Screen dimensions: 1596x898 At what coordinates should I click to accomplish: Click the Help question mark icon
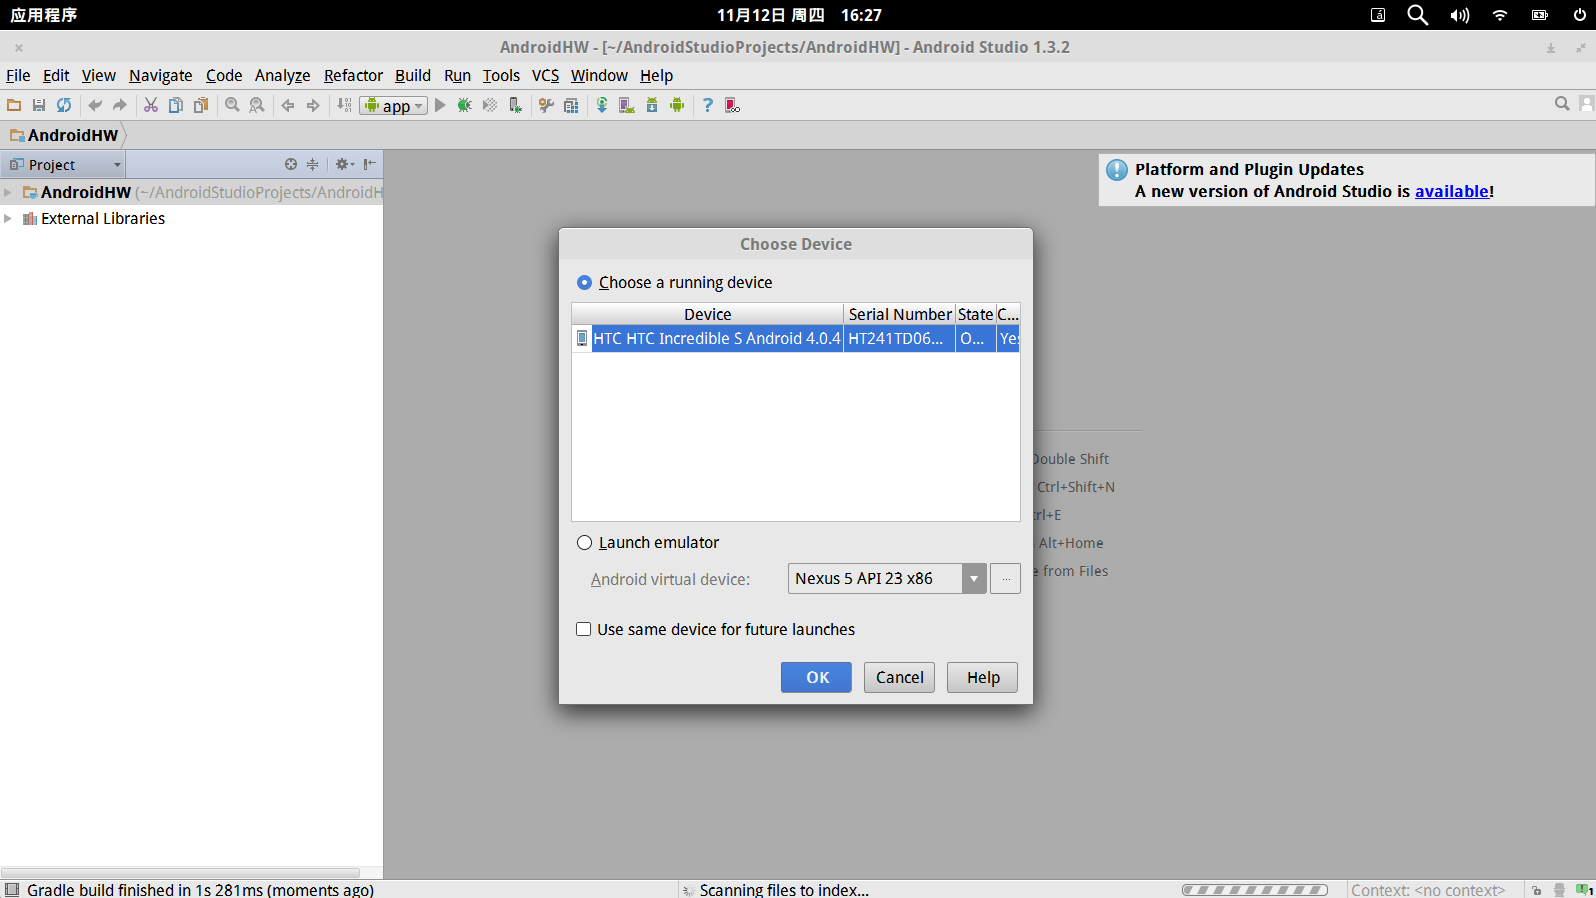click(x=708, y=105)
